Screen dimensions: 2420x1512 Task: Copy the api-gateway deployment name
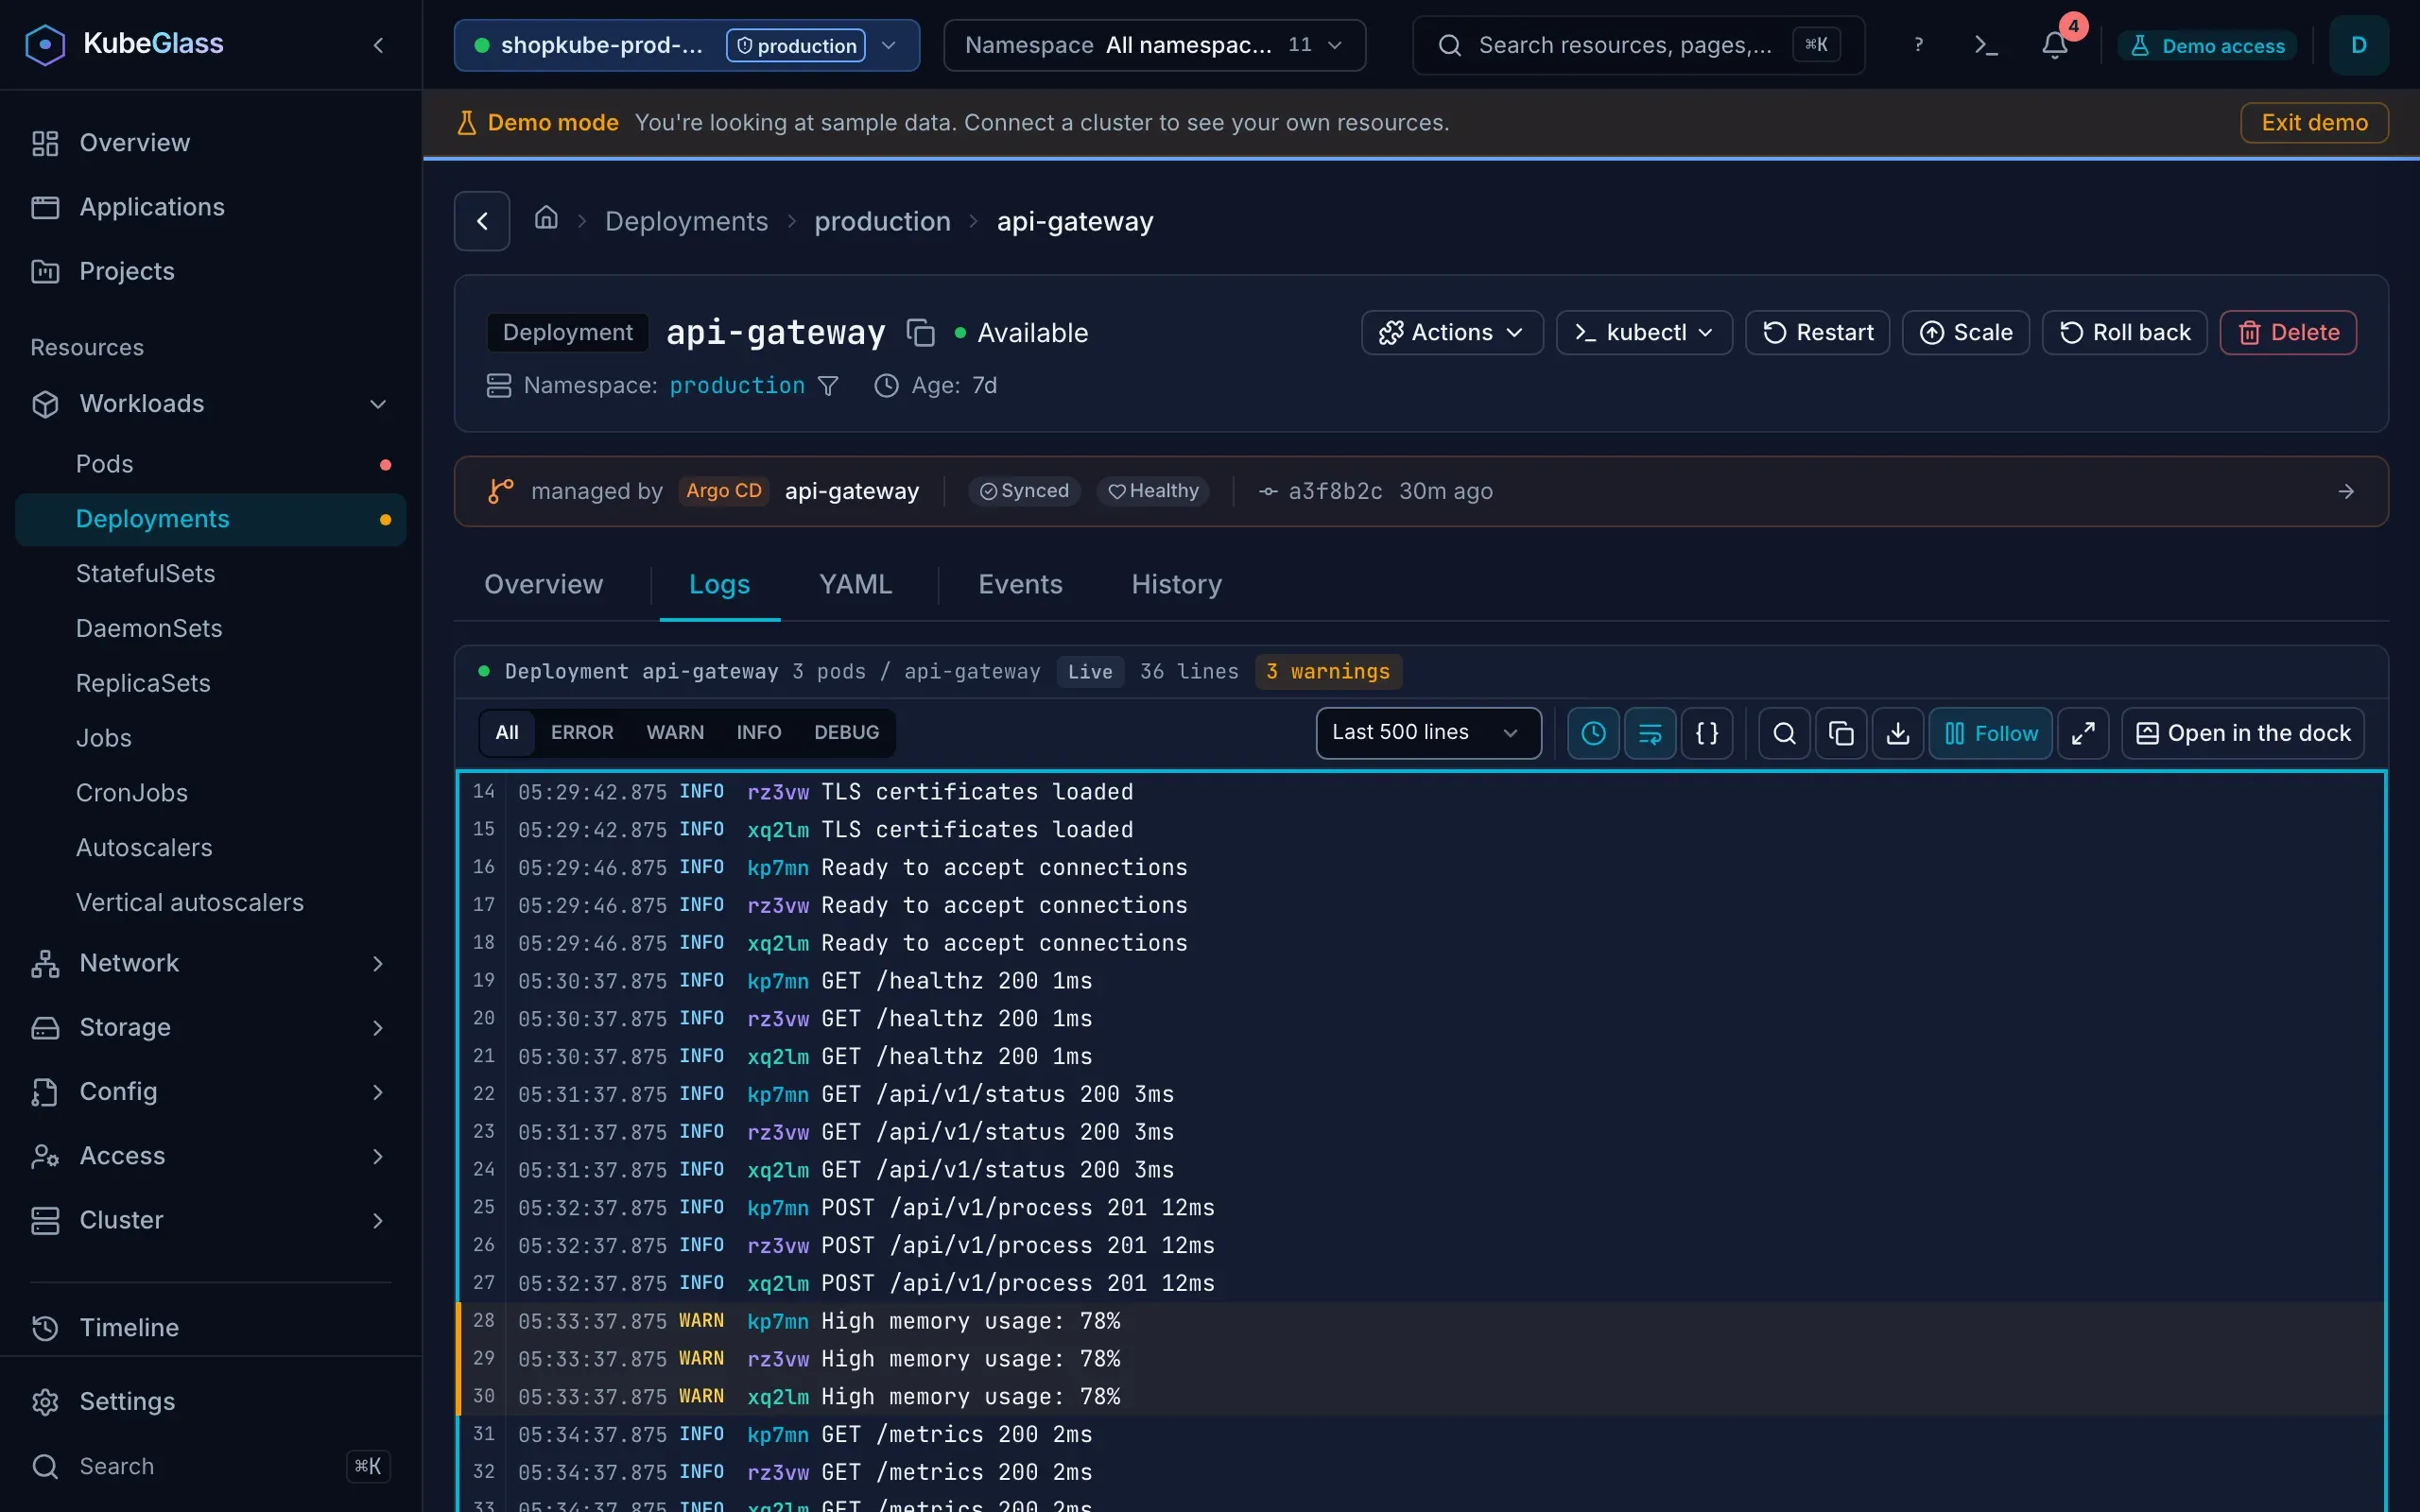(920, 332)
